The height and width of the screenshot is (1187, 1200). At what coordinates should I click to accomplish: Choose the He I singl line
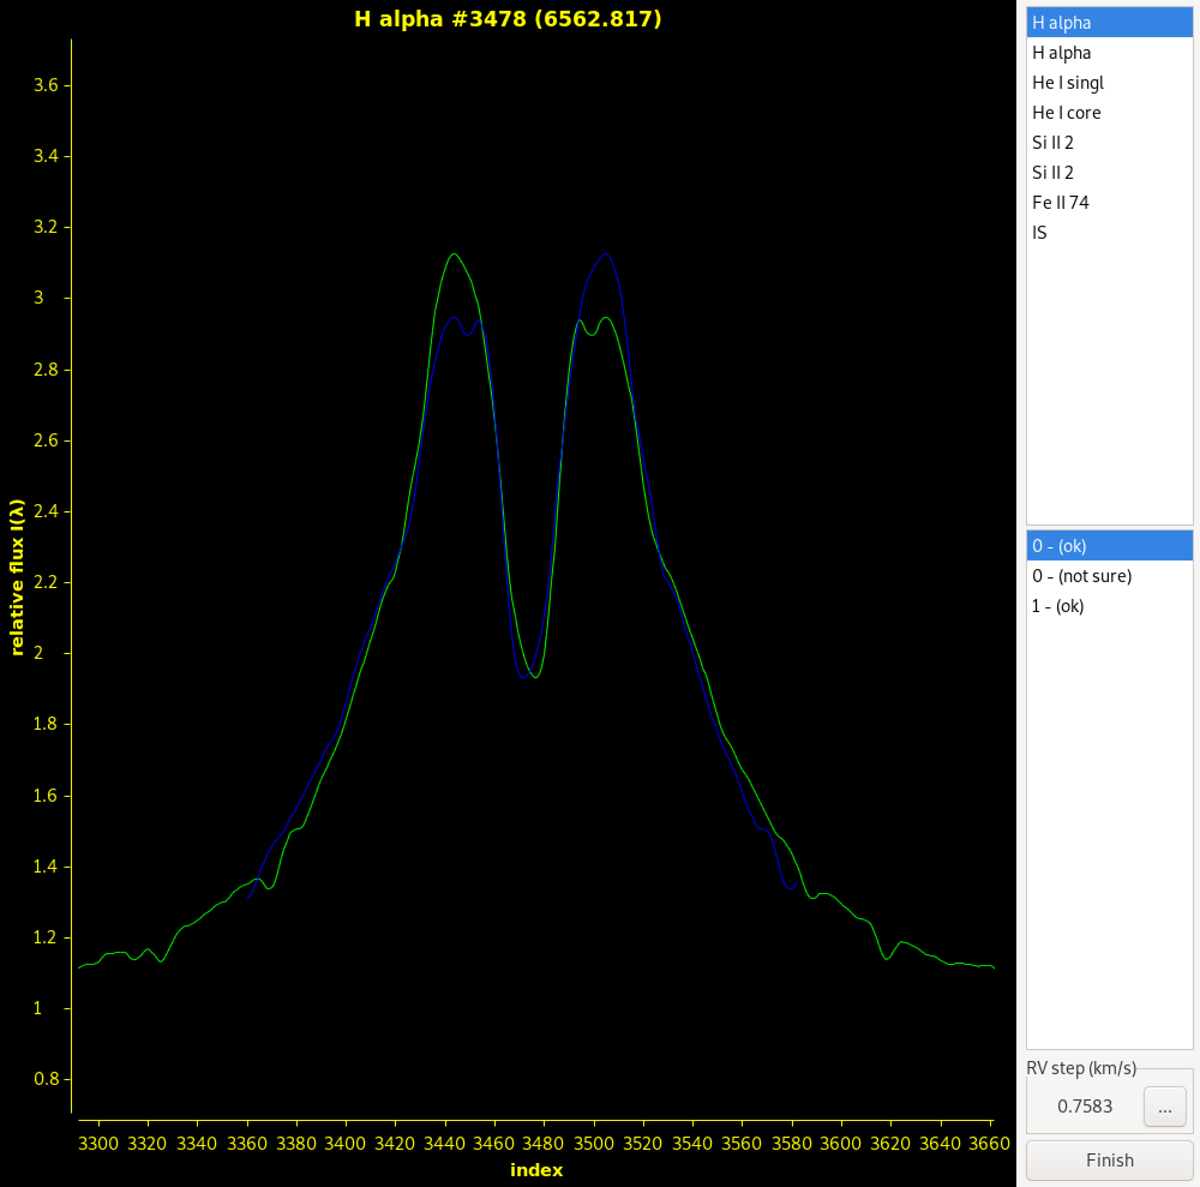pyautogui.click(x=1067, y=83)
